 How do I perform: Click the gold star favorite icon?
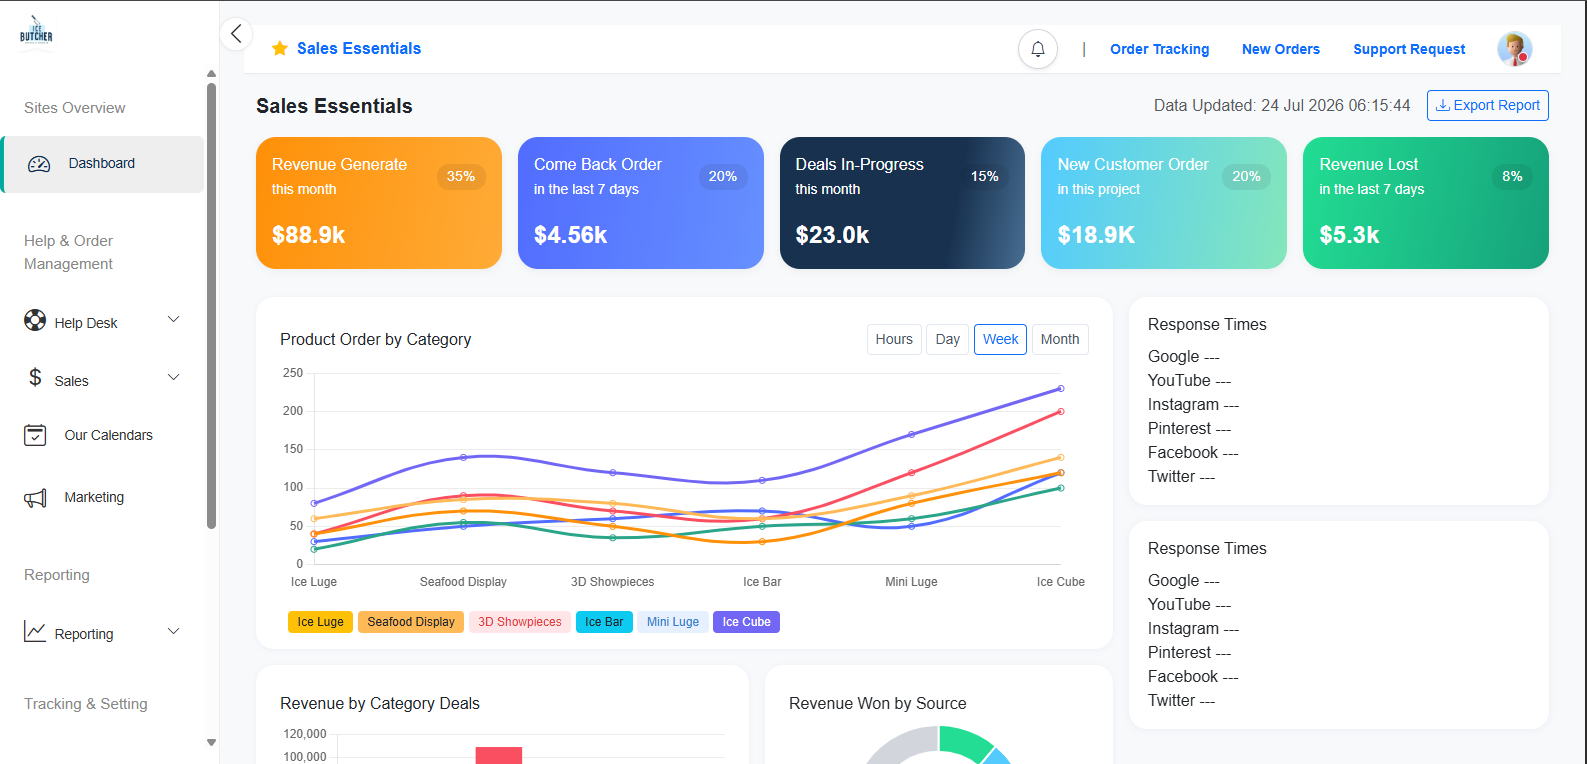pos(280,48)
